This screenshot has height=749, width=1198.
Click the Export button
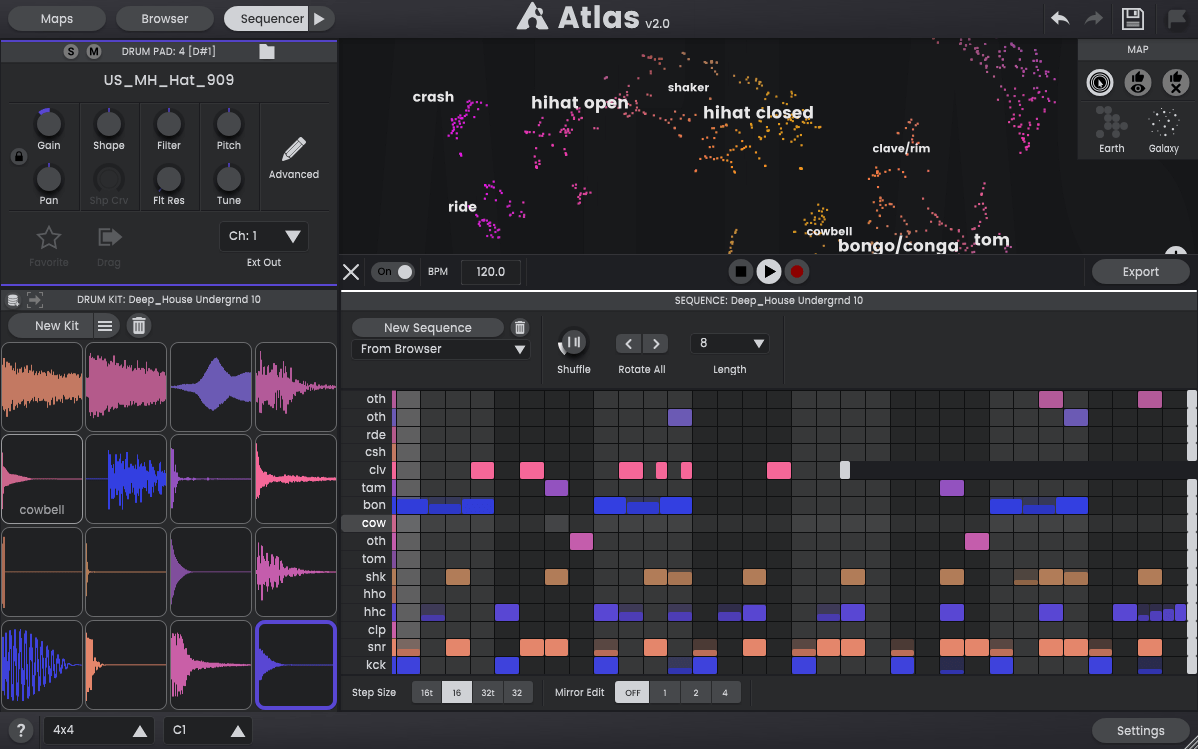click(x=1140, y=271)
